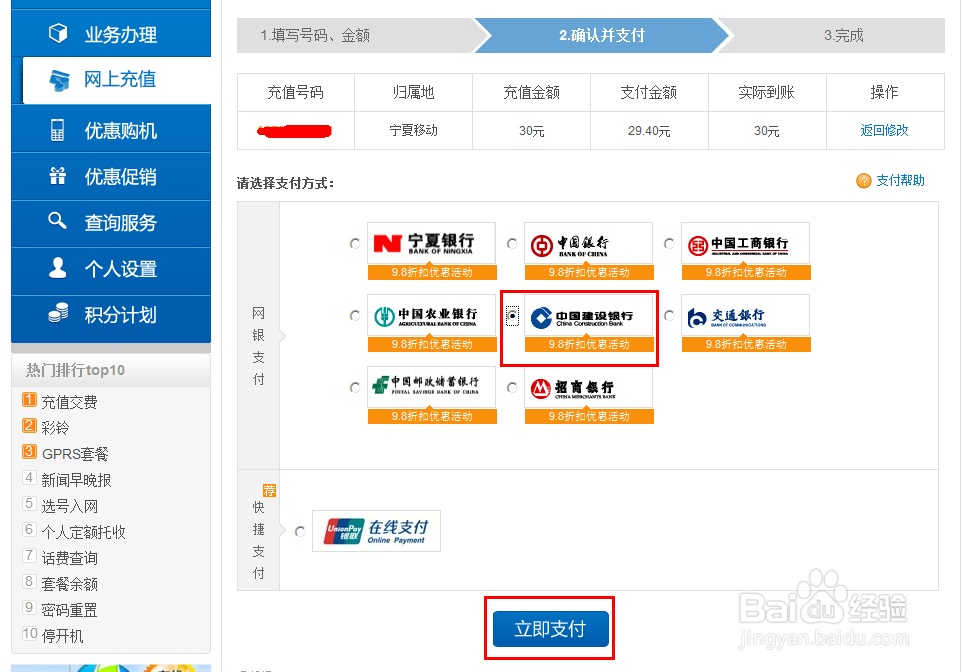The width and height of the screenshot is (963, 672).
Task: Select the 交通银行 radio button
Action: click(669, 316)
